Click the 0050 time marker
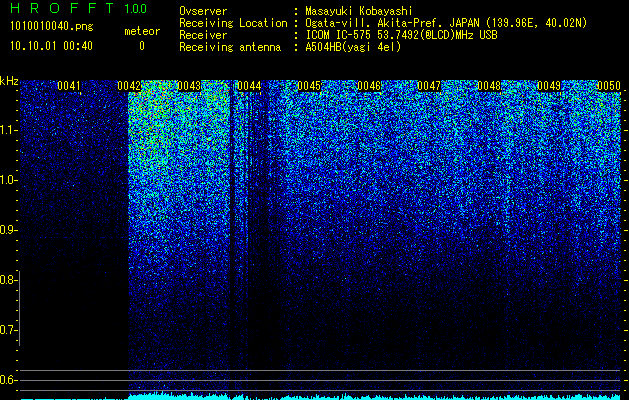Image resolution: width=629 pixels, height=400 pixels. 609,86
